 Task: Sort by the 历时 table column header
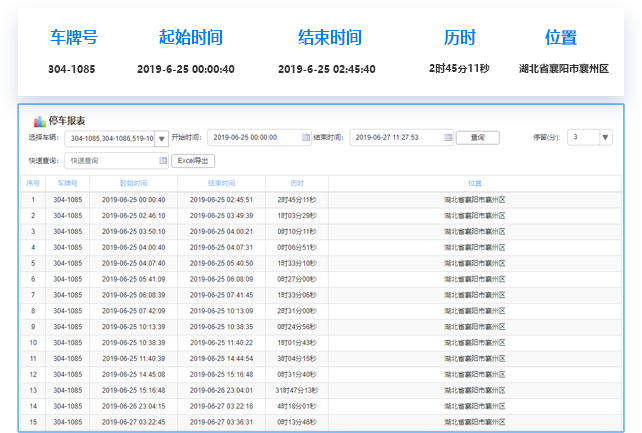[297, 183]
